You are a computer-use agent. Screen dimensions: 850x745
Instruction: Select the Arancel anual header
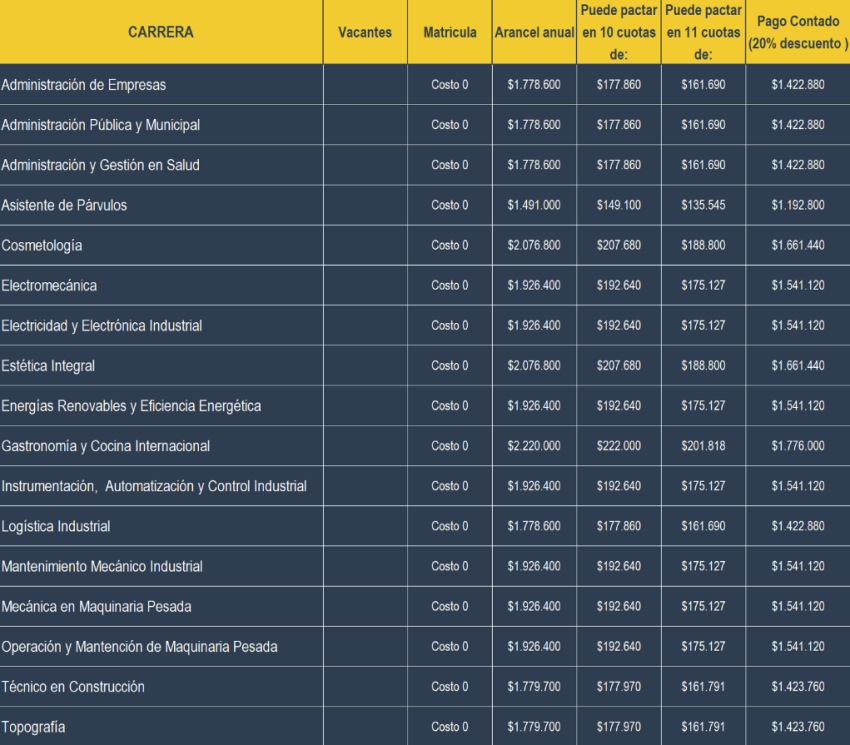[x=533, y=31]
